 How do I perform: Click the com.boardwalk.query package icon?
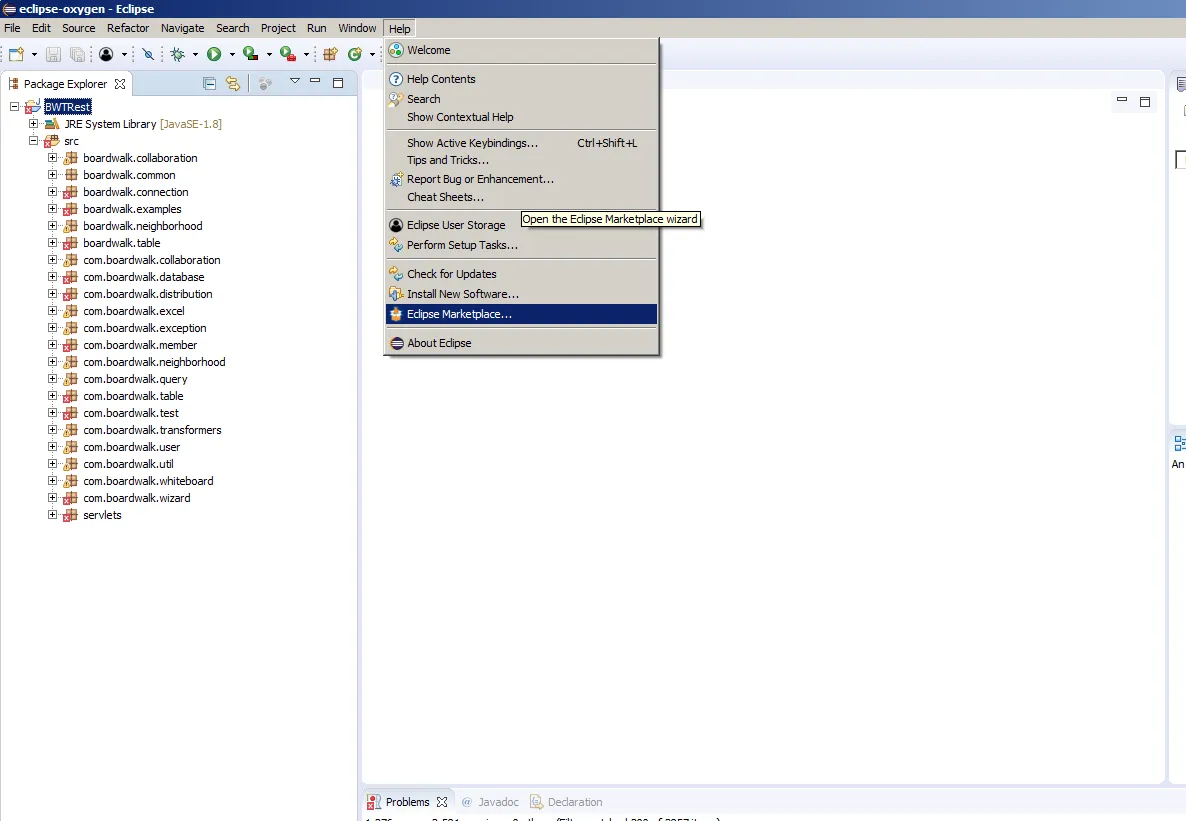[70, 379]
